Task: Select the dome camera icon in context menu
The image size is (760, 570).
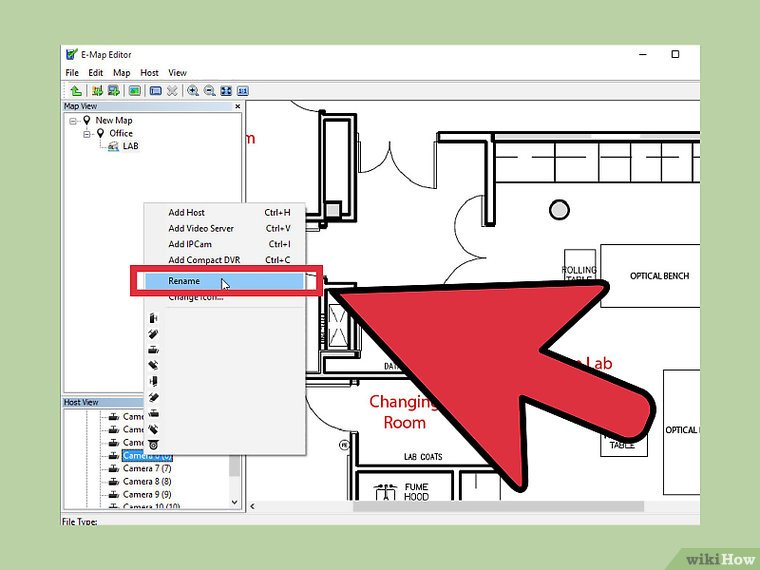Action: coord(153,443)
